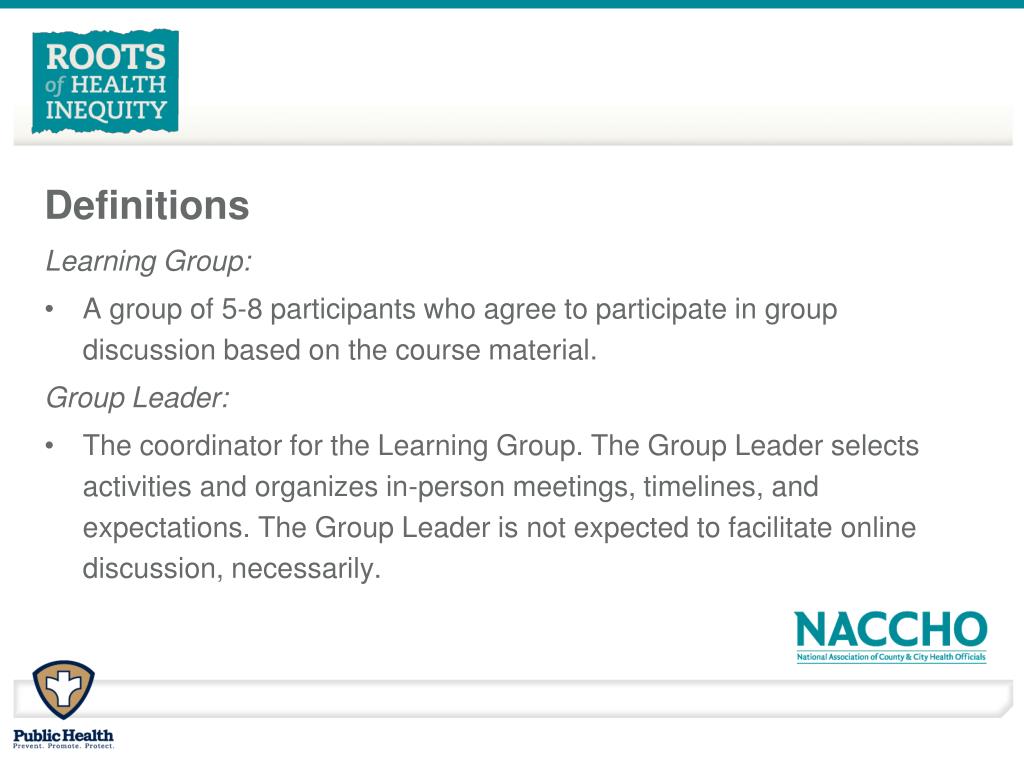
Task: Click the bullet before 'A group of 5-8'
Action: 50,310
